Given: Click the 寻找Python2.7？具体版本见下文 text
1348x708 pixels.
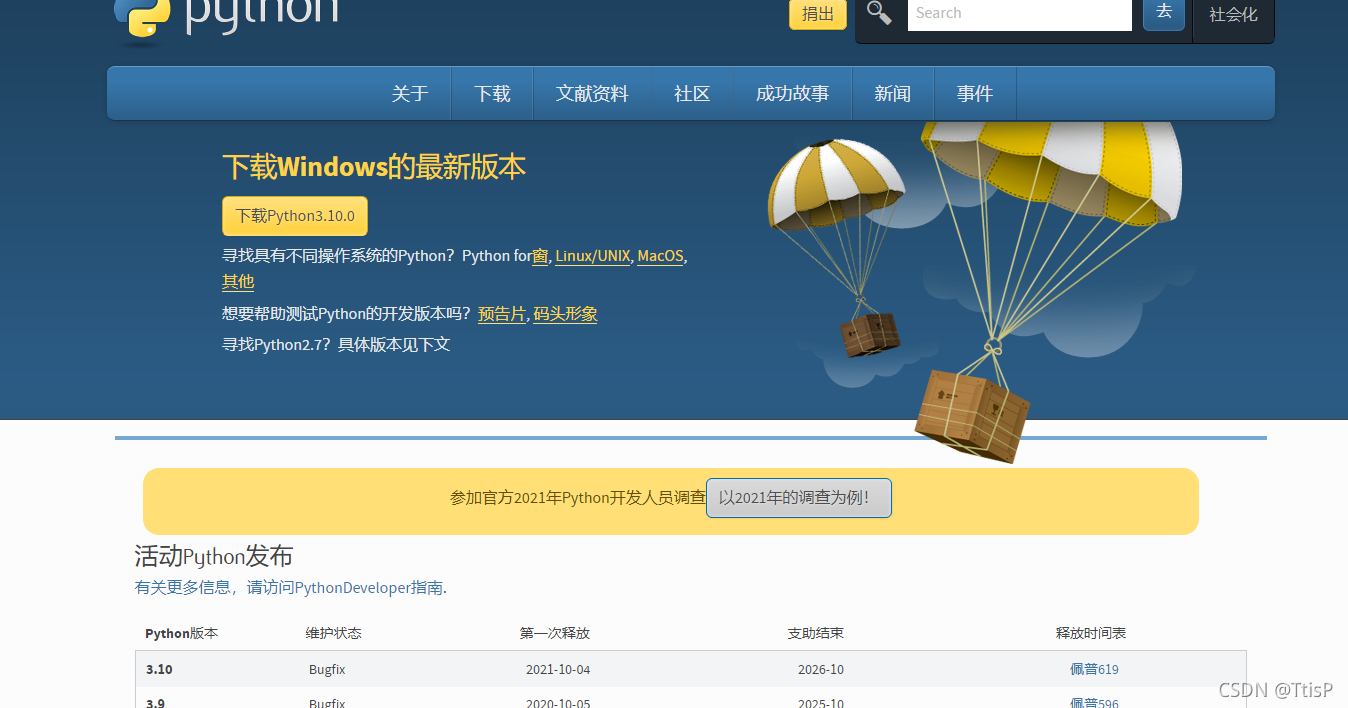Looking at the screenshot, I should 336,345.
